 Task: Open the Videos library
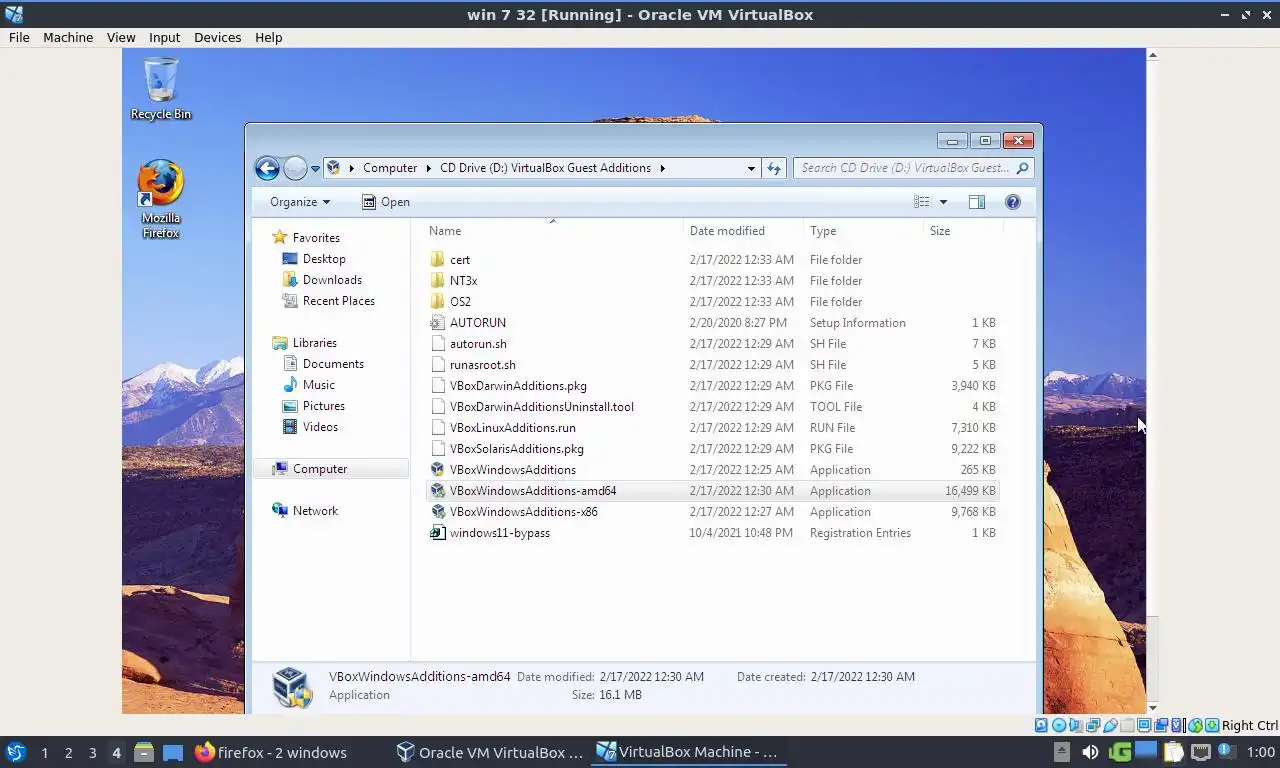click(x=321, y=427)
